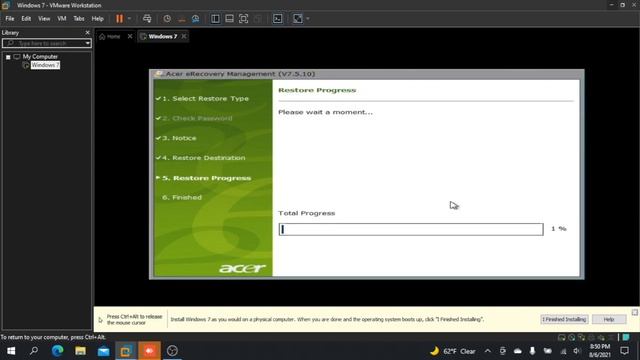This screenshot has width=640, height=360.
Task: Expand the power options dropdown arrow
Action: tap(129, 18)
